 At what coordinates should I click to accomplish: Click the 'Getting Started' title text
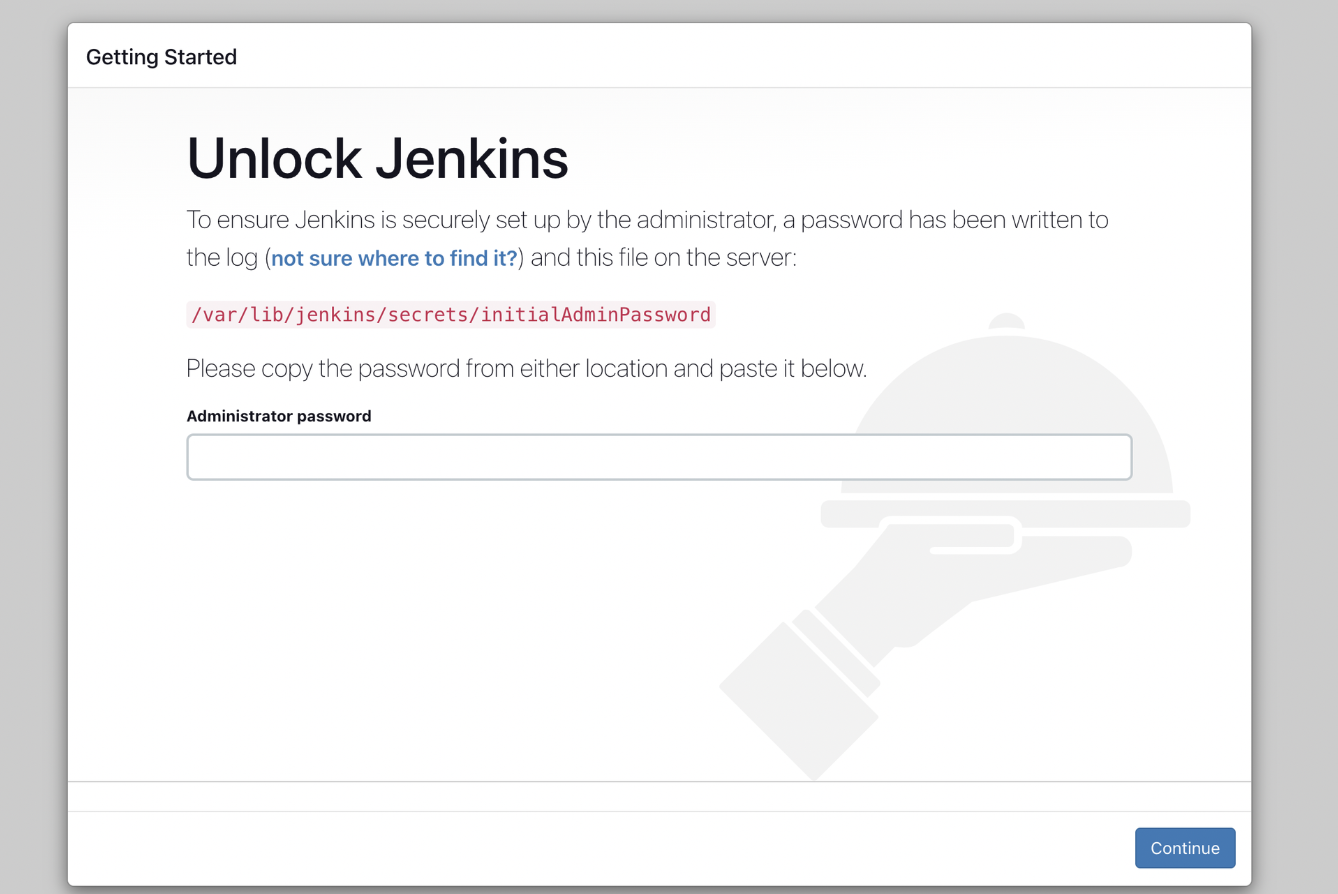(161, 57)
